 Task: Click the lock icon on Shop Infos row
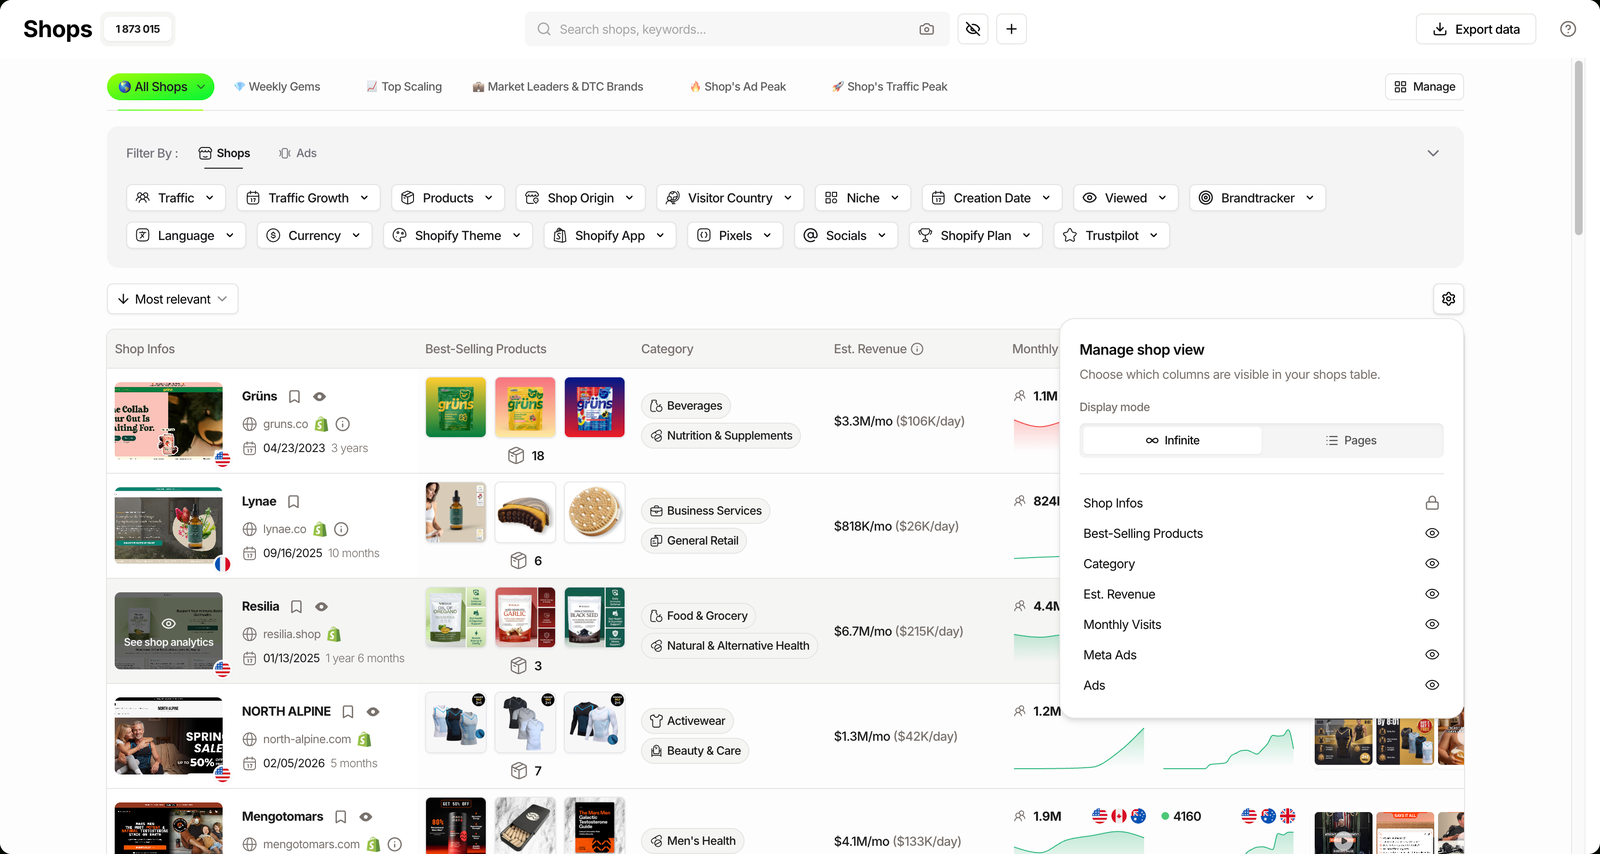click(x=1432, y=503)
